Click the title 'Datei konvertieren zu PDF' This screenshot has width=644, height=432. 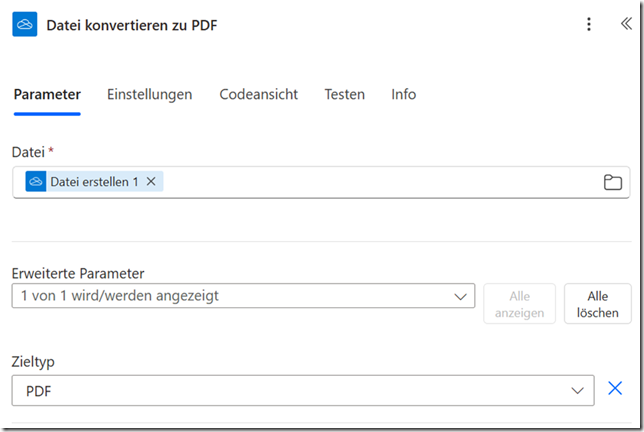coord(131,25)
